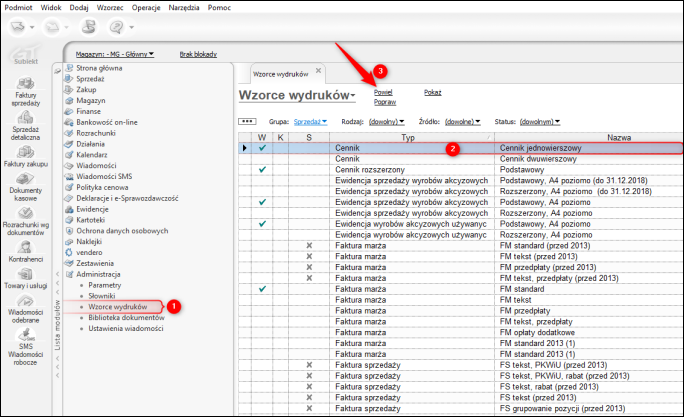Click the Pokaż link

coord(432,92)
